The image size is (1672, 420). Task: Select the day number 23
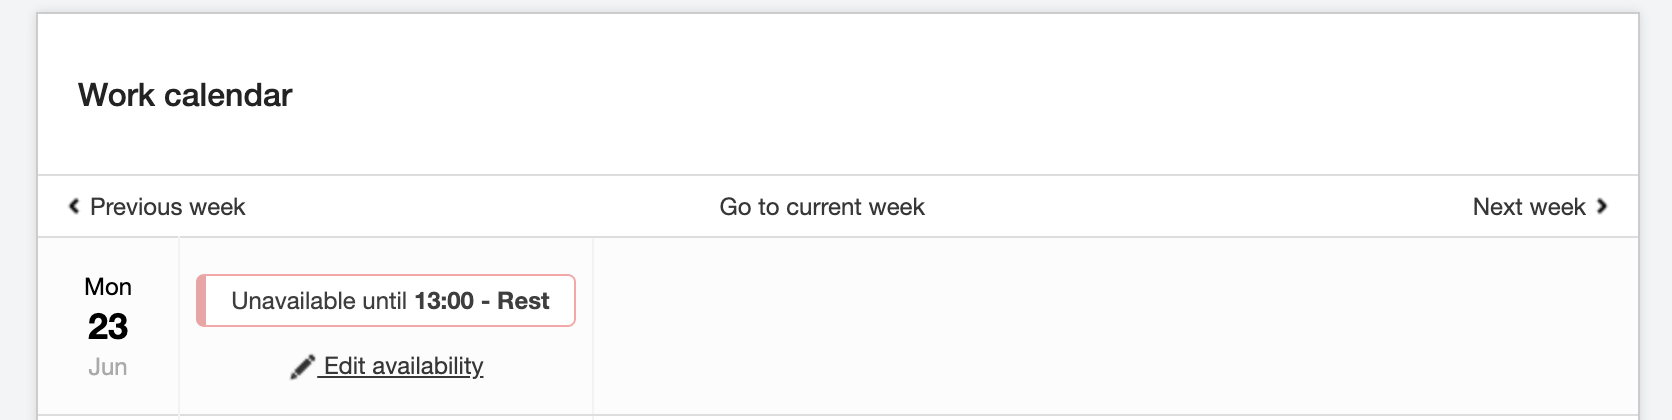coord(108,327)
